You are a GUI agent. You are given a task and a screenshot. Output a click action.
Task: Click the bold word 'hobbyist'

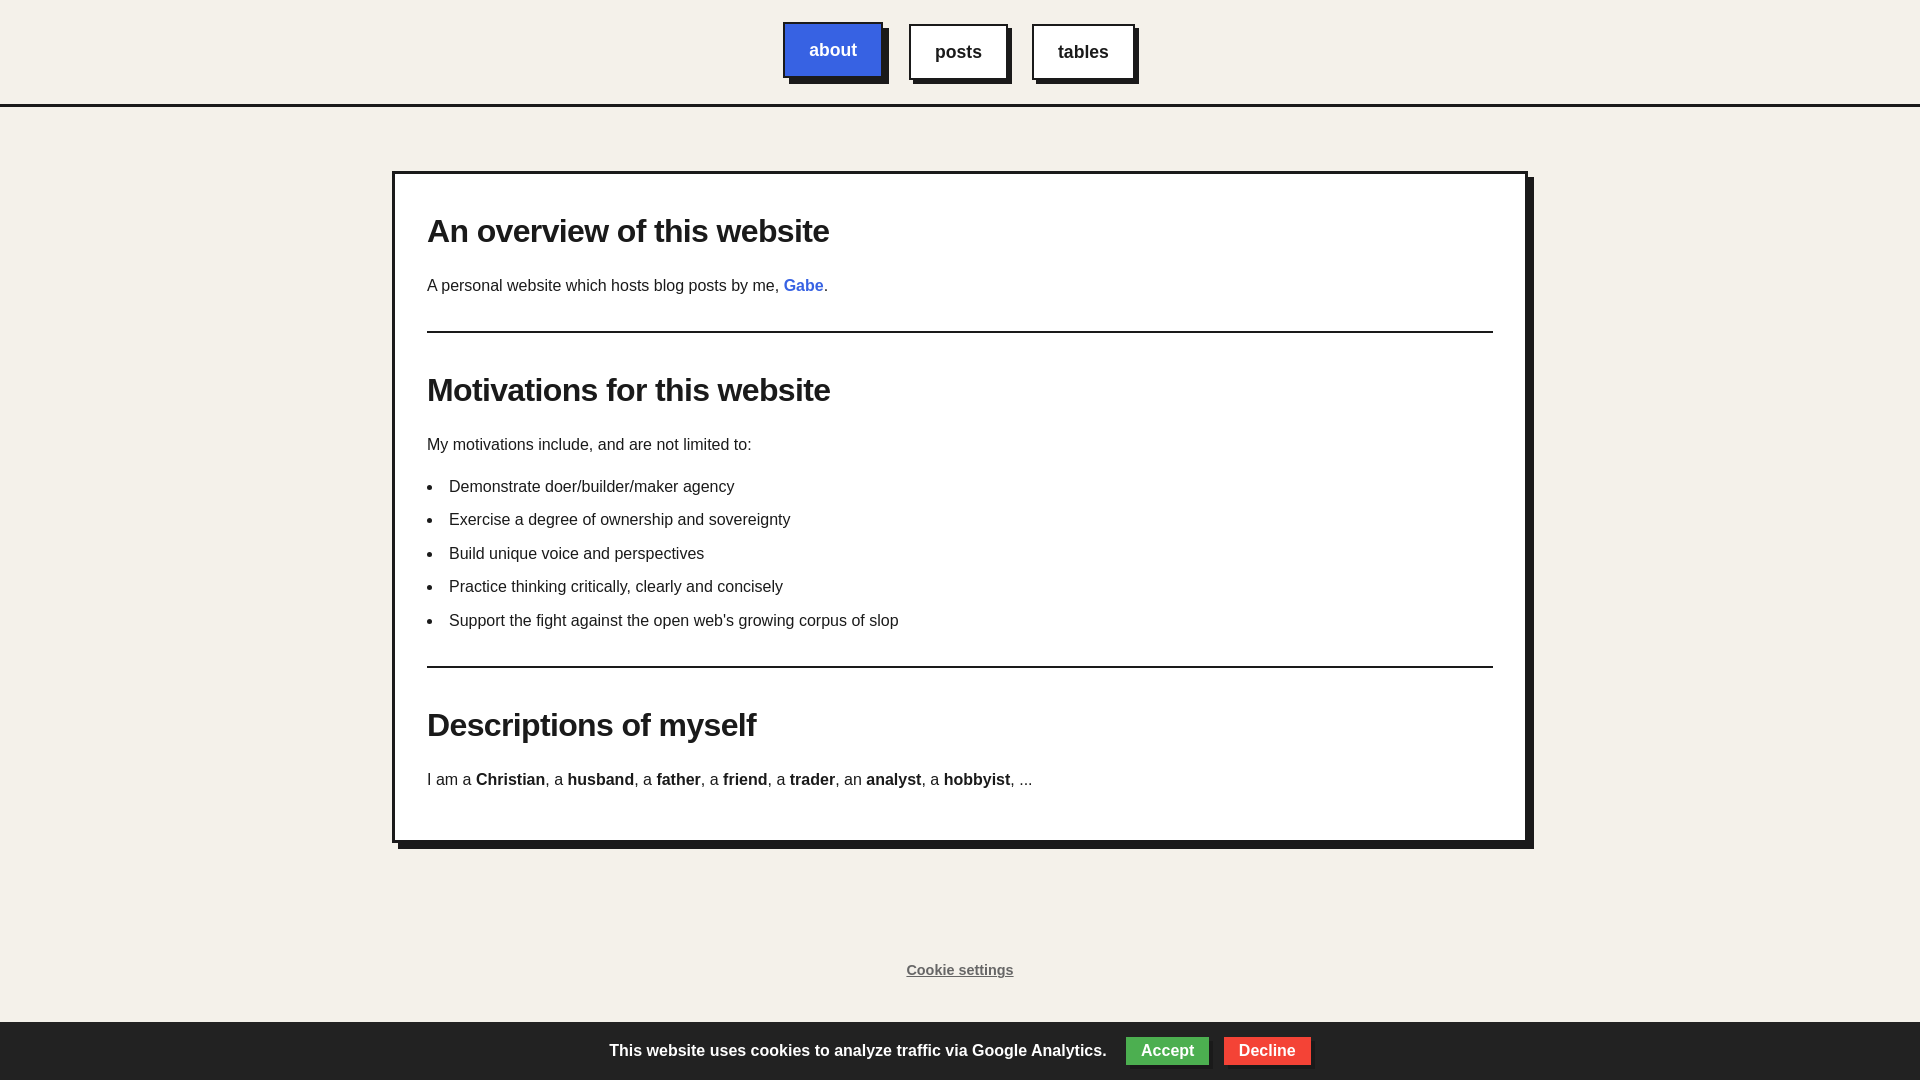tap(976, 780)
